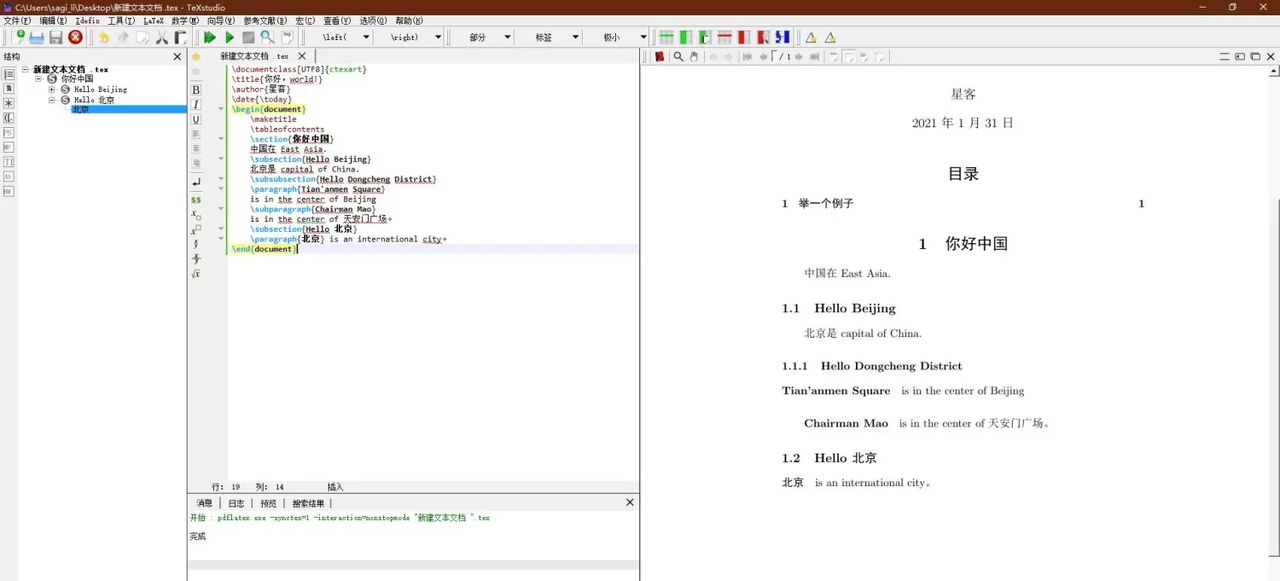The height and width of the screenshot is (581, 1280).
Task: Click the Italic formatting button
Action: [x=196, y=105]
